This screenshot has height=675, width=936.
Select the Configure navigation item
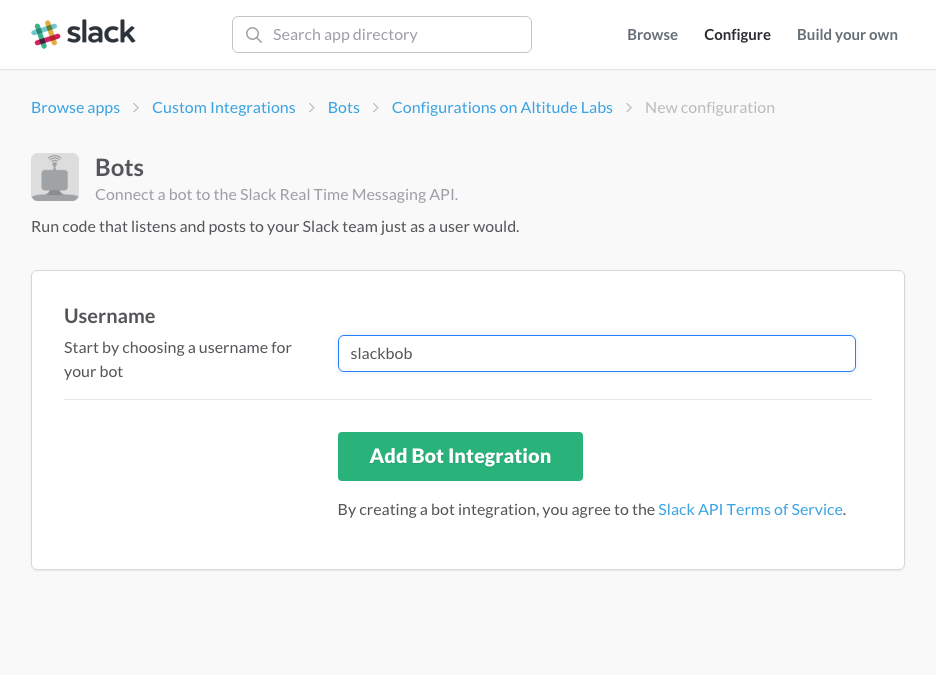[x=737, y=35]
